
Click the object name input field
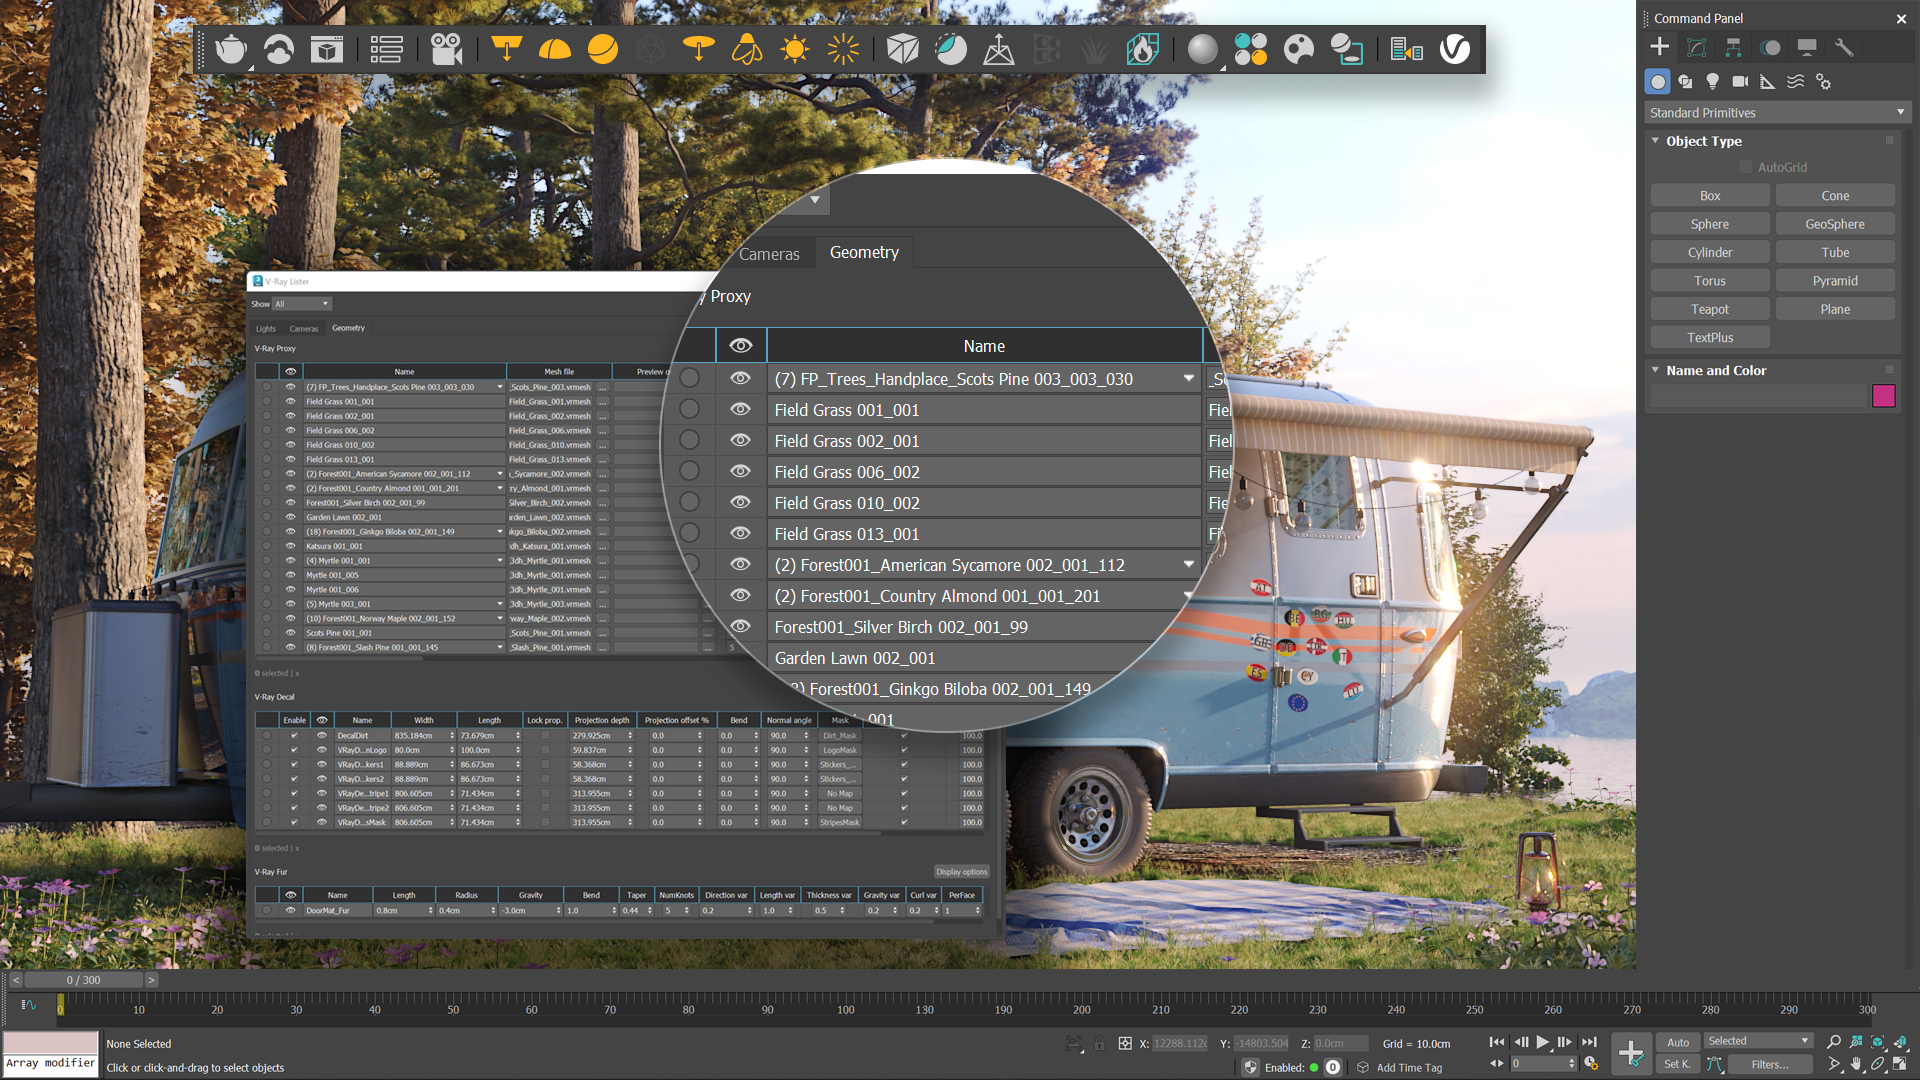pos(1758,397)
